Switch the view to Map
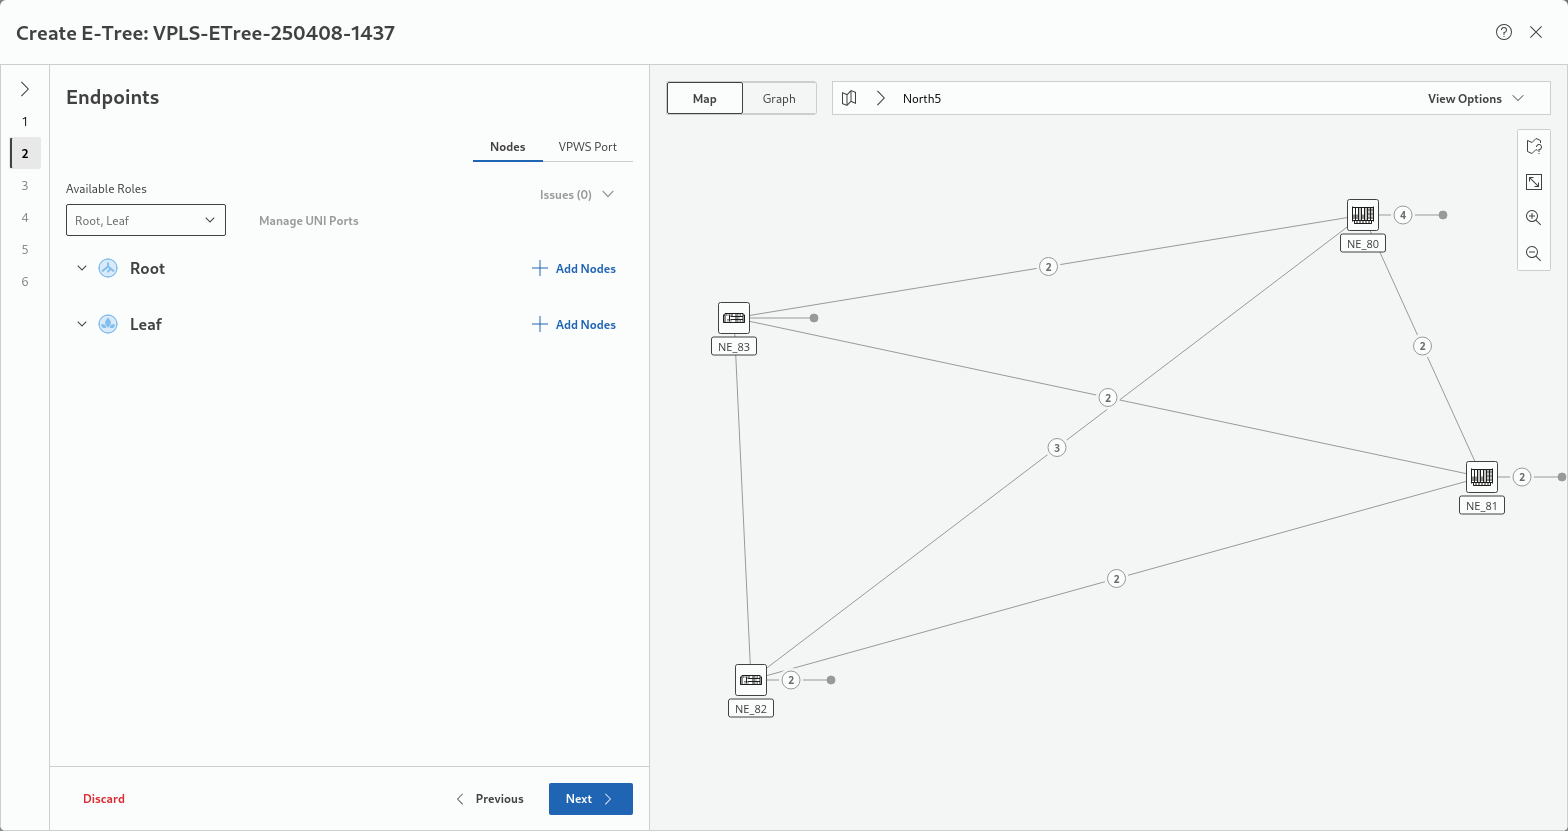This screenshot has width=1568, height=831. 705,98
